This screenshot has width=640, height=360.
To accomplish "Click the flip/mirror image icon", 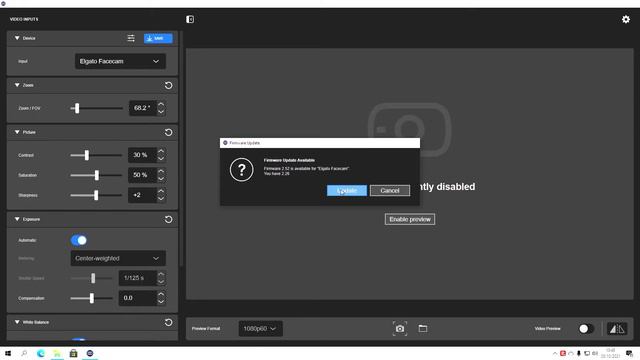I will [617, 329].
